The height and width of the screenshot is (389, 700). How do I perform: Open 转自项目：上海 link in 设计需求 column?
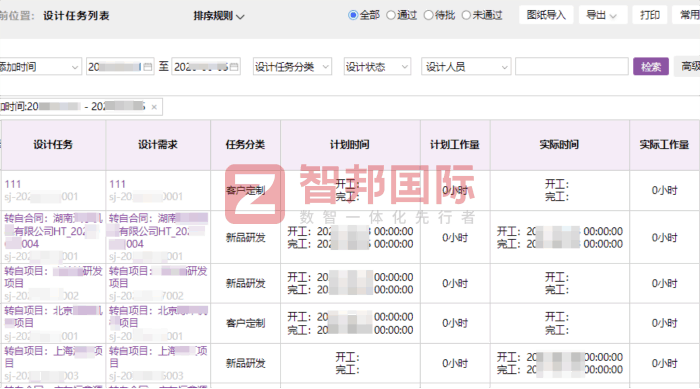(x=158, y=356)
